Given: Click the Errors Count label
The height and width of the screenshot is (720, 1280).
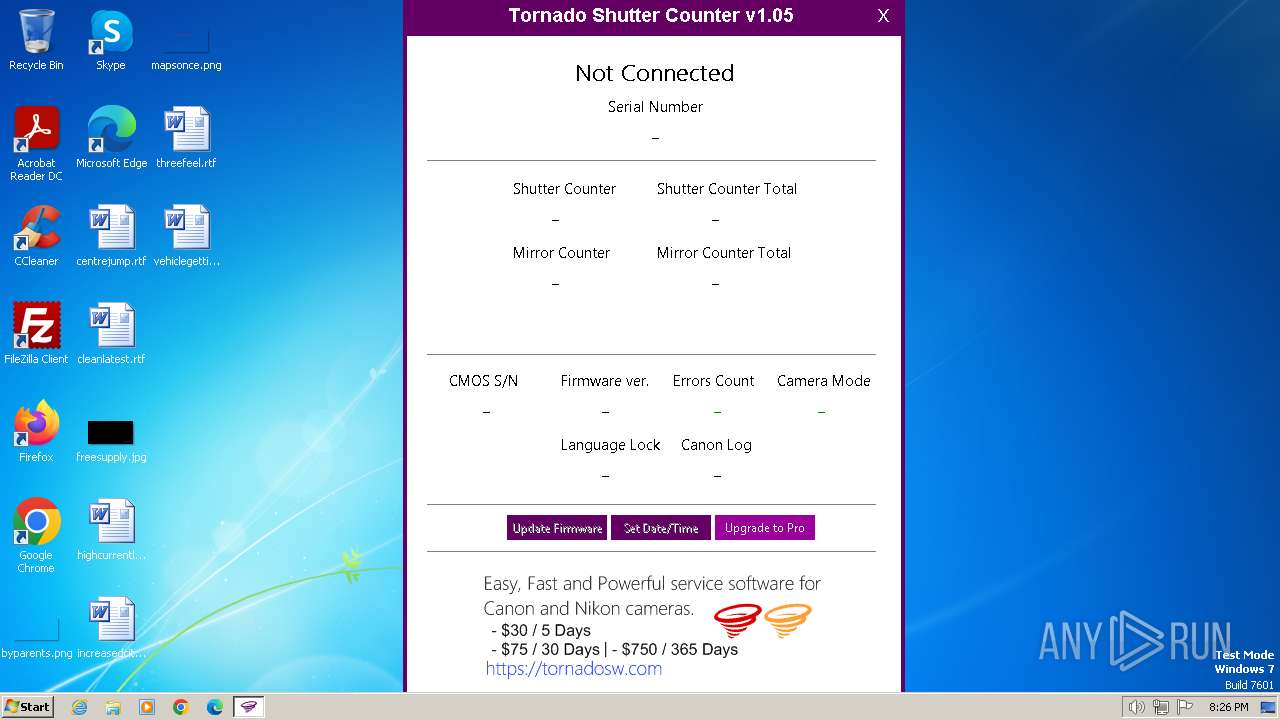Looking at the screenshot, I should point(713,381).
